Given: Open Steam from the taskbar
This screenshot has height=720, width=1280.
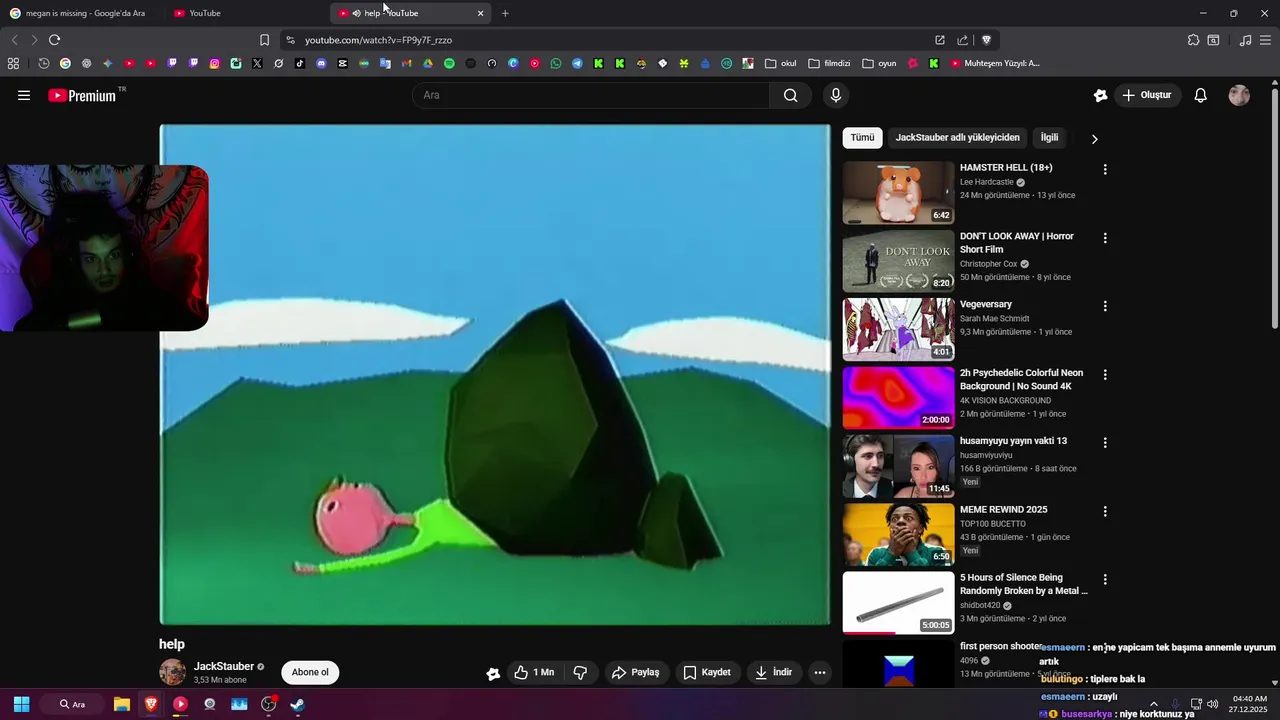Looking at the screenshot, I should [297, 704].
